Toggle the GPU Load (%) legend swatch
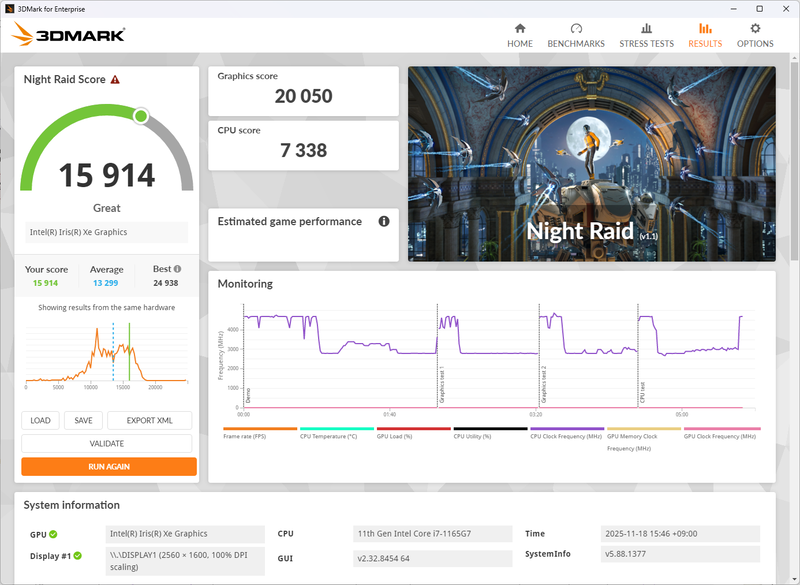The image size is (800, 585). [x=414, y=429]
